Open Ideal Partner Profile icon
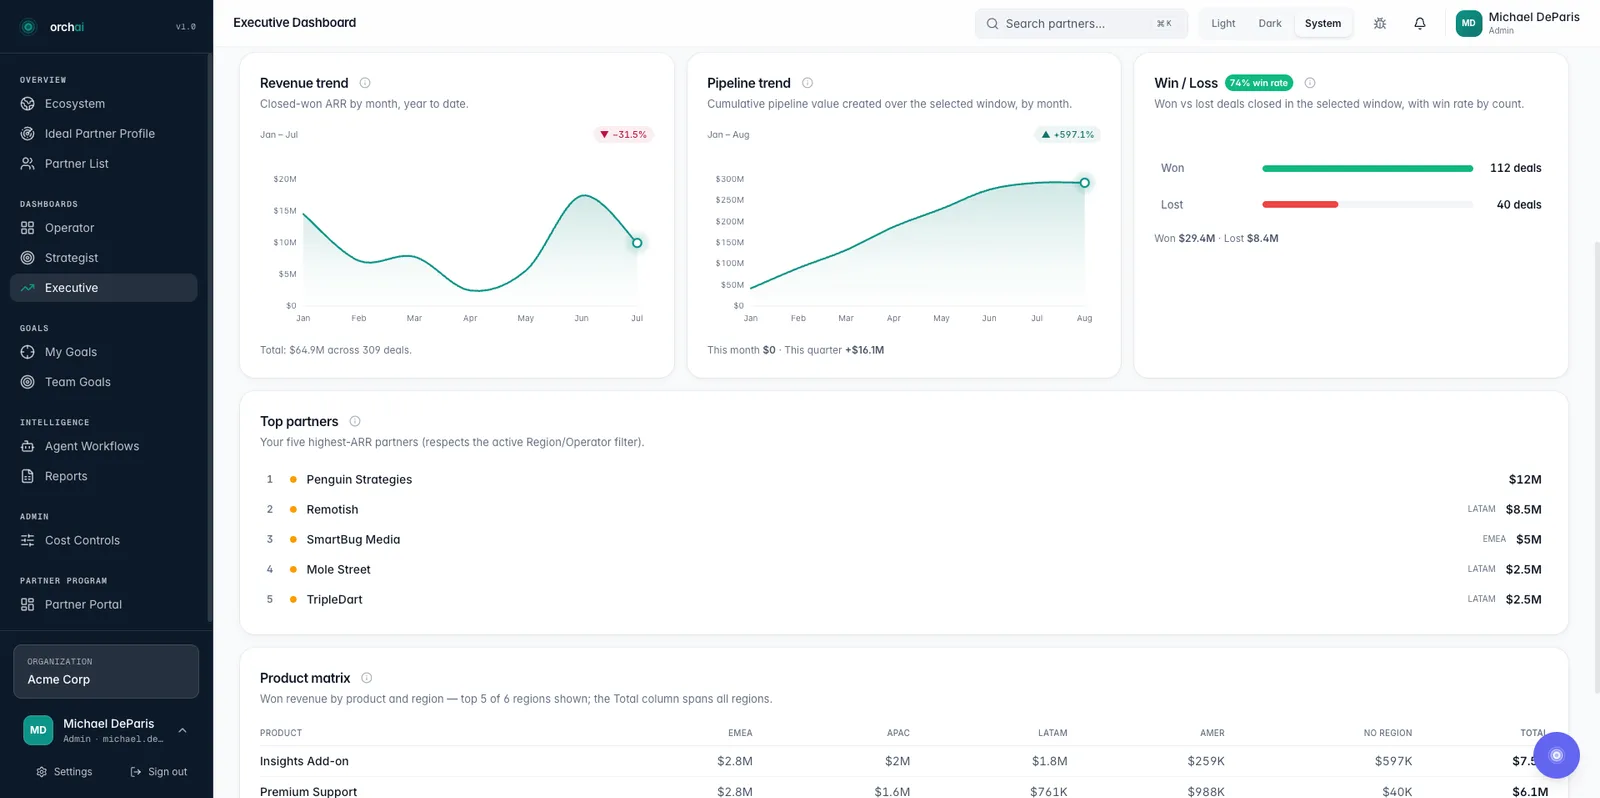Image resolution: width=1600 pixels, height=798 pixels. click(x=28, y=134)
